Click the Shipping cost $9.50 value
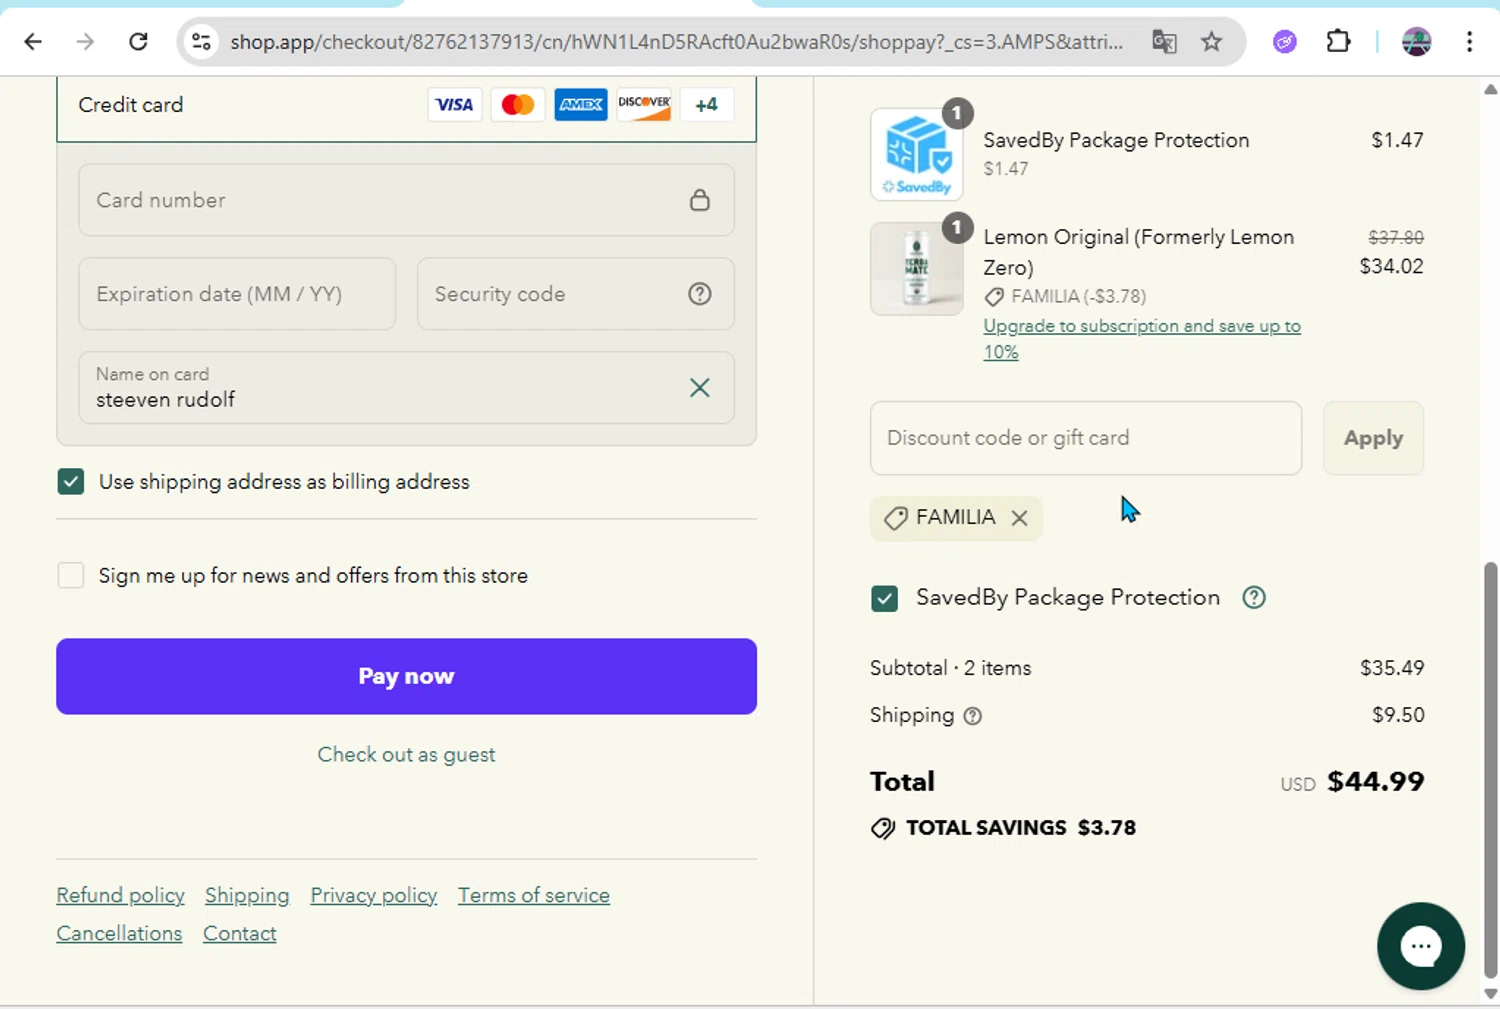Screen dimensions: 1500x1009 pyautogui.click(x=1398, y=715)
